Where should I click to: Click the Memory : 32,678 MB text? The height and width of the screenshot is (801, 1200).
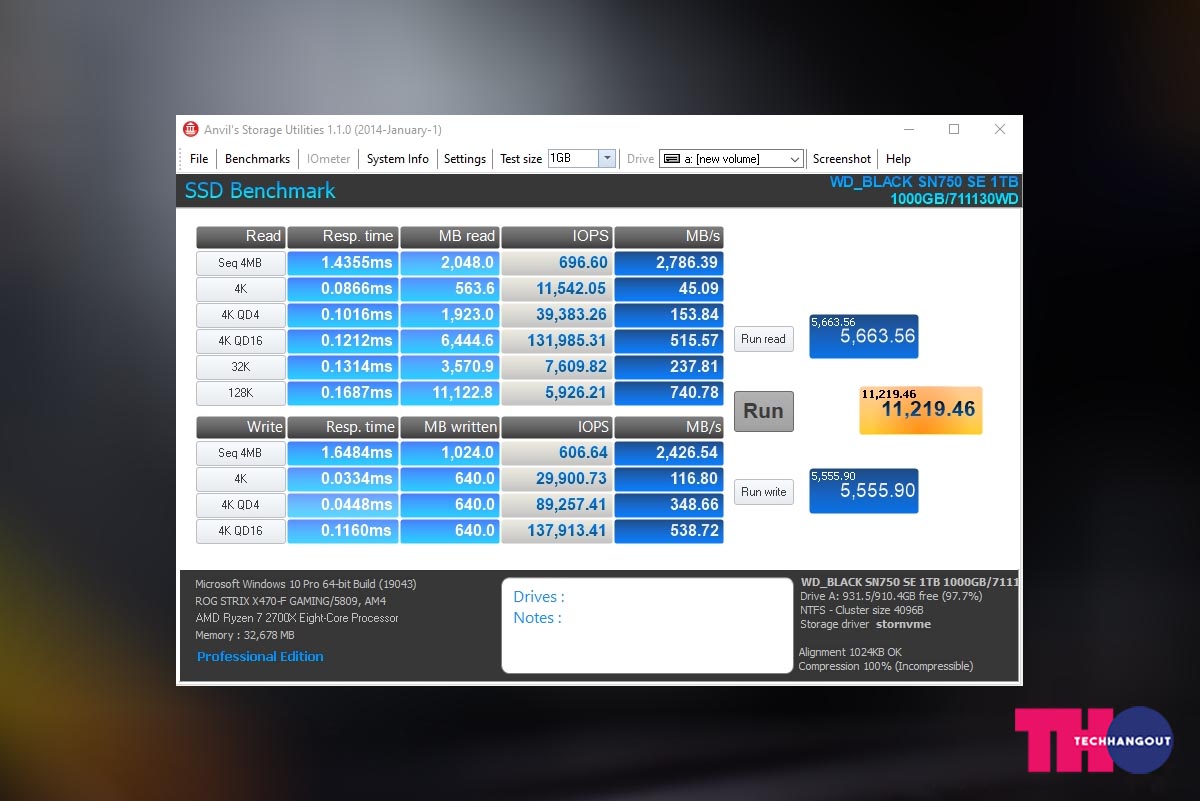click(245, 636)
